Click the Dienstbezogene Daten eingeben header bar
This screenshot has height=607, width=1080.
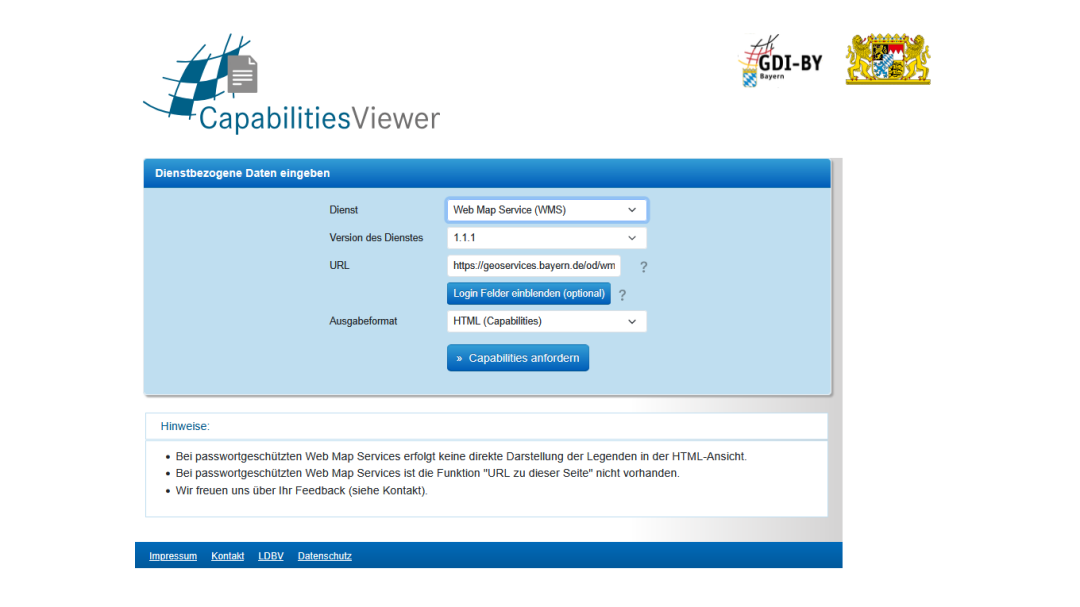coord(242,172)
